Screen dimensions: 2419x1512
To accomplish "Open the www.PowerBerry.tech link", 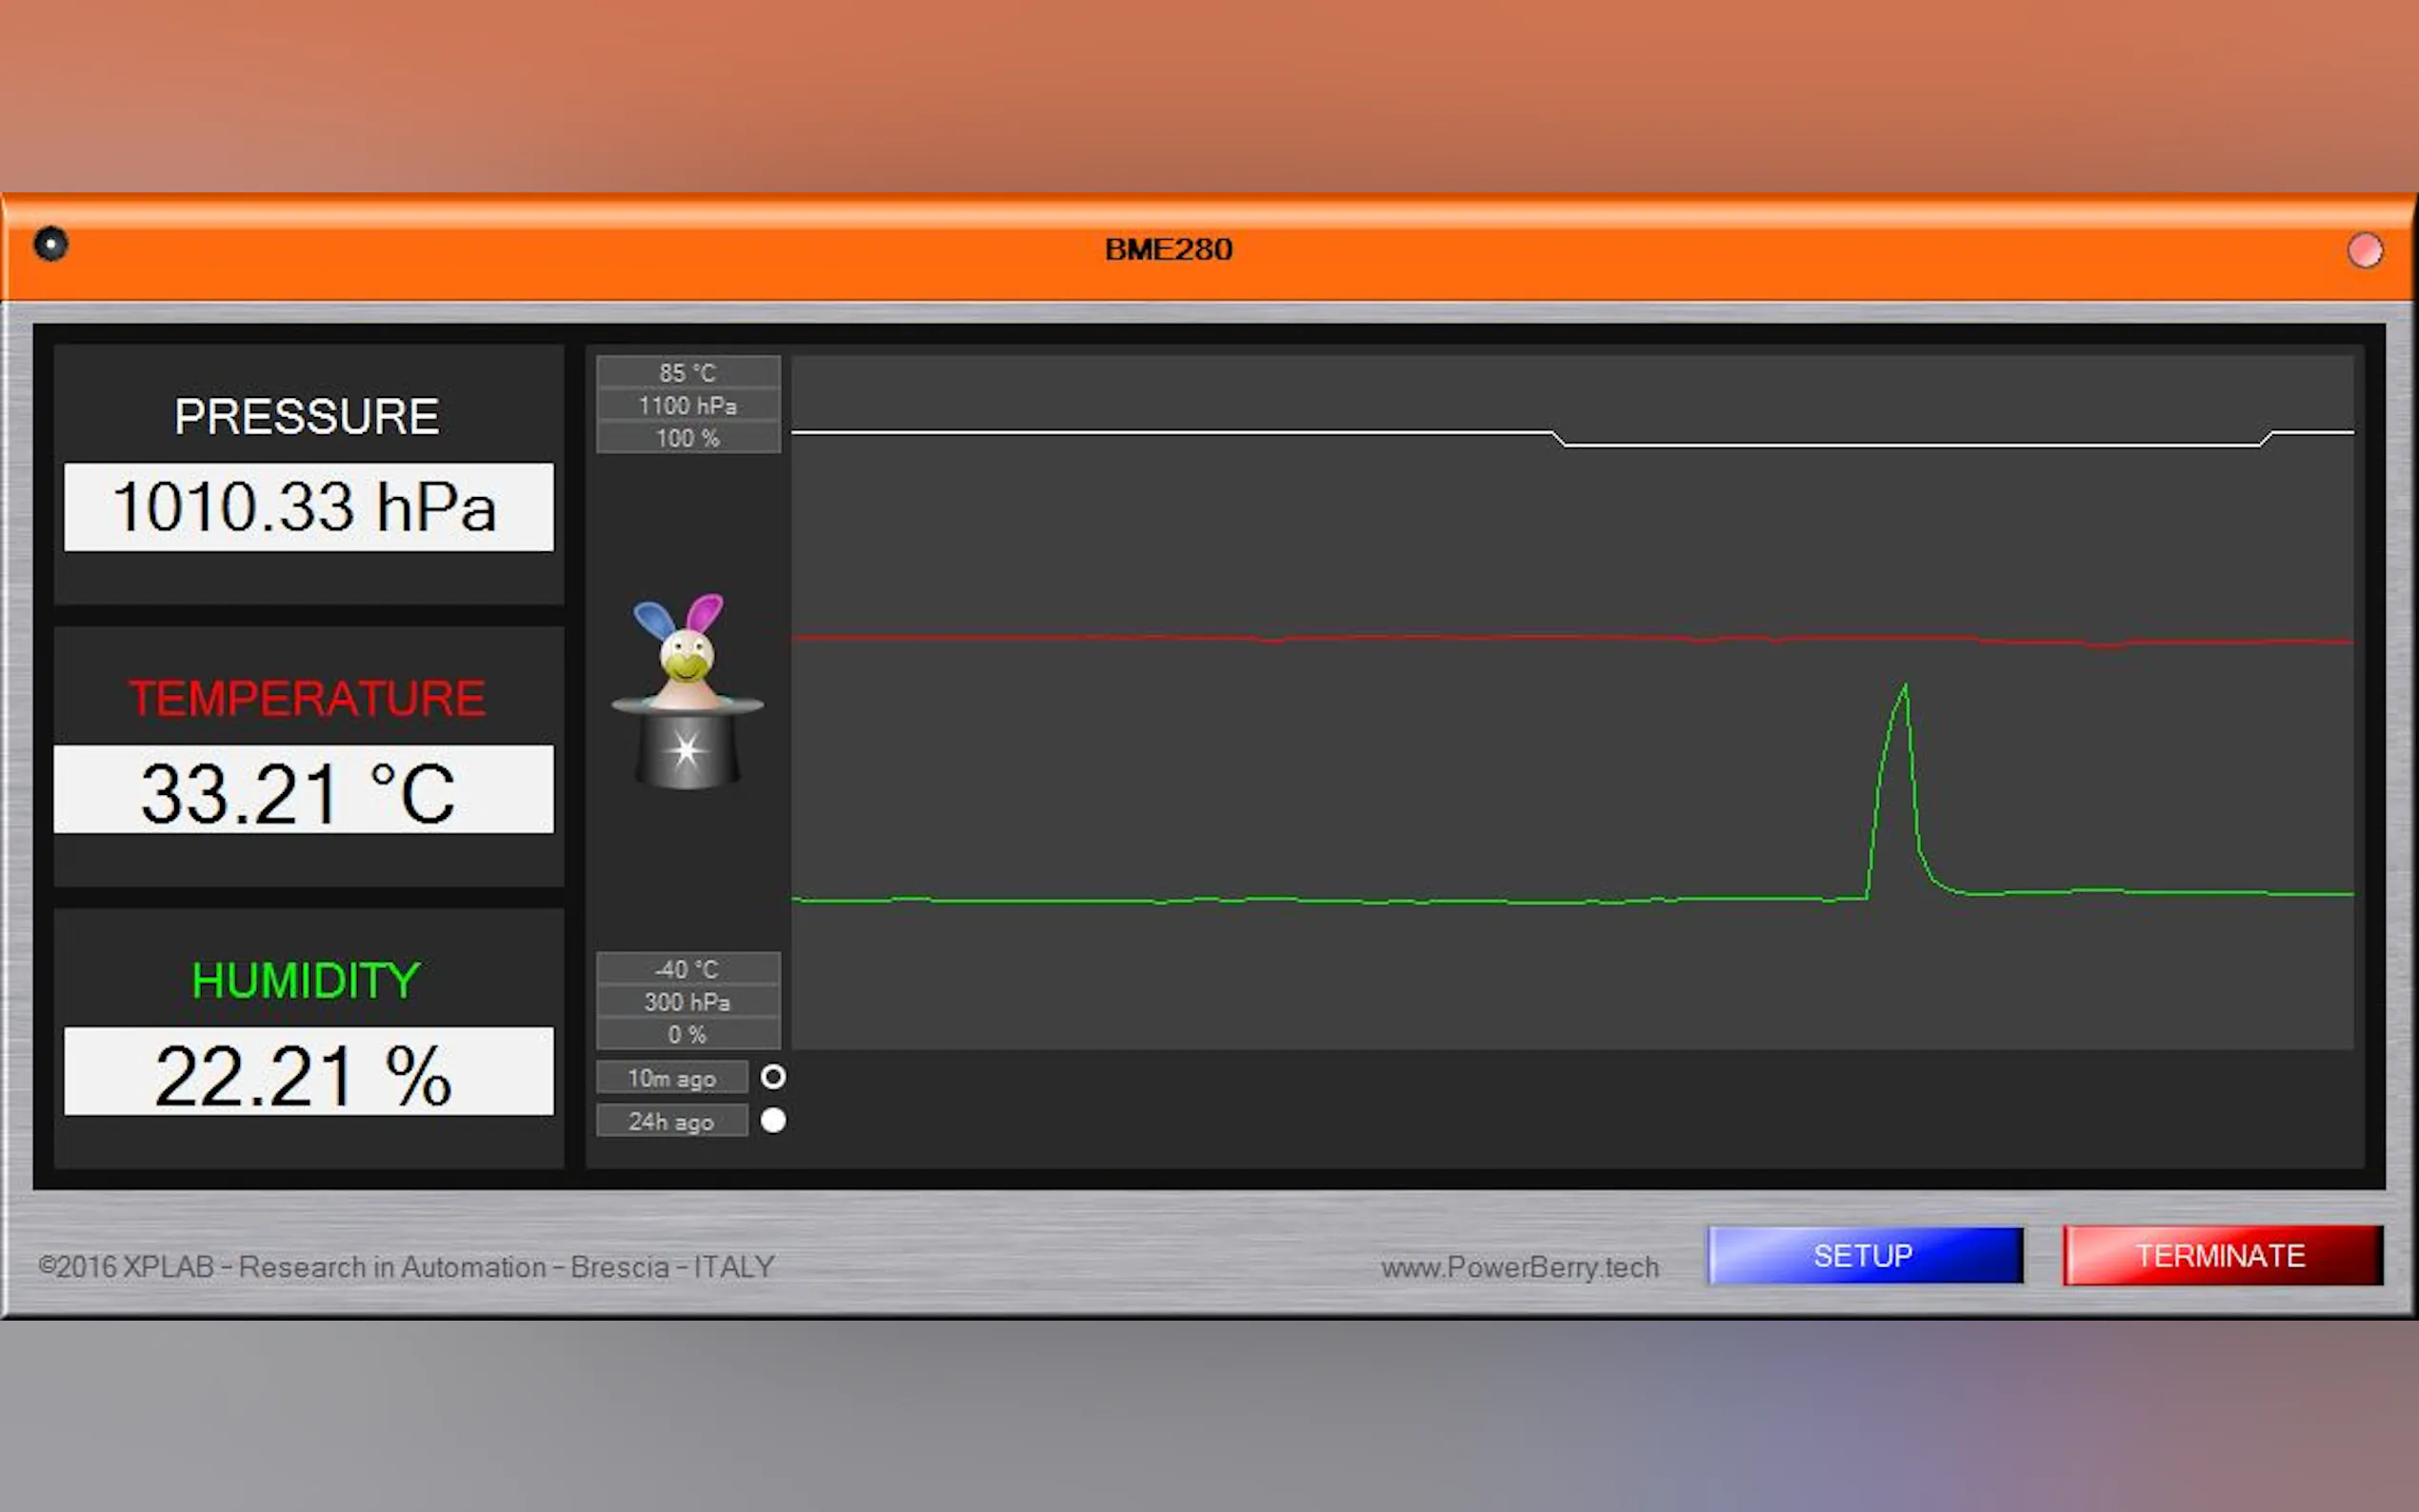I will (x=1519, y=1267).
